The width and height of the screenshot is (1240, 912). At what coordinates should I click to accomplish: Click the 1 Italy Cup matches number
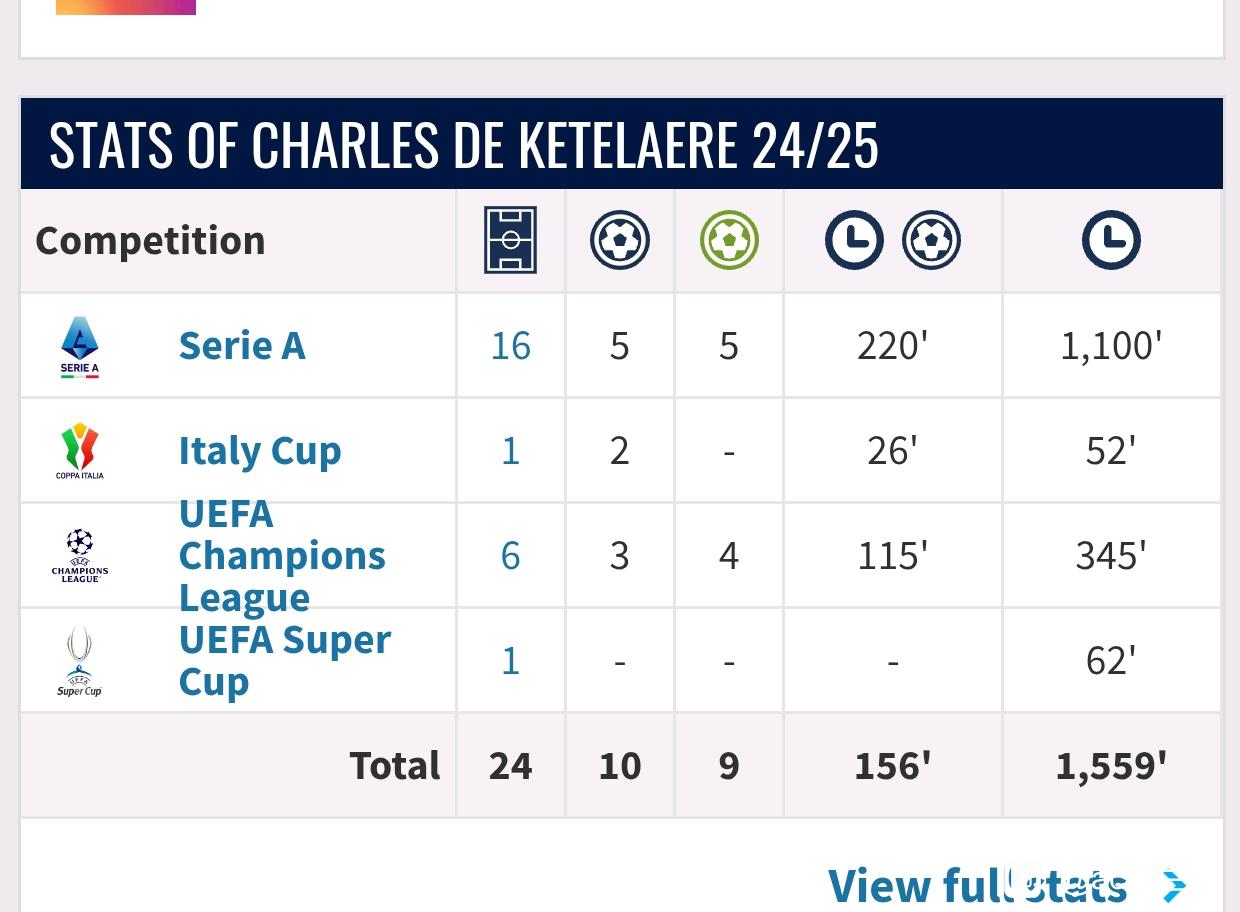pos(510,450)
